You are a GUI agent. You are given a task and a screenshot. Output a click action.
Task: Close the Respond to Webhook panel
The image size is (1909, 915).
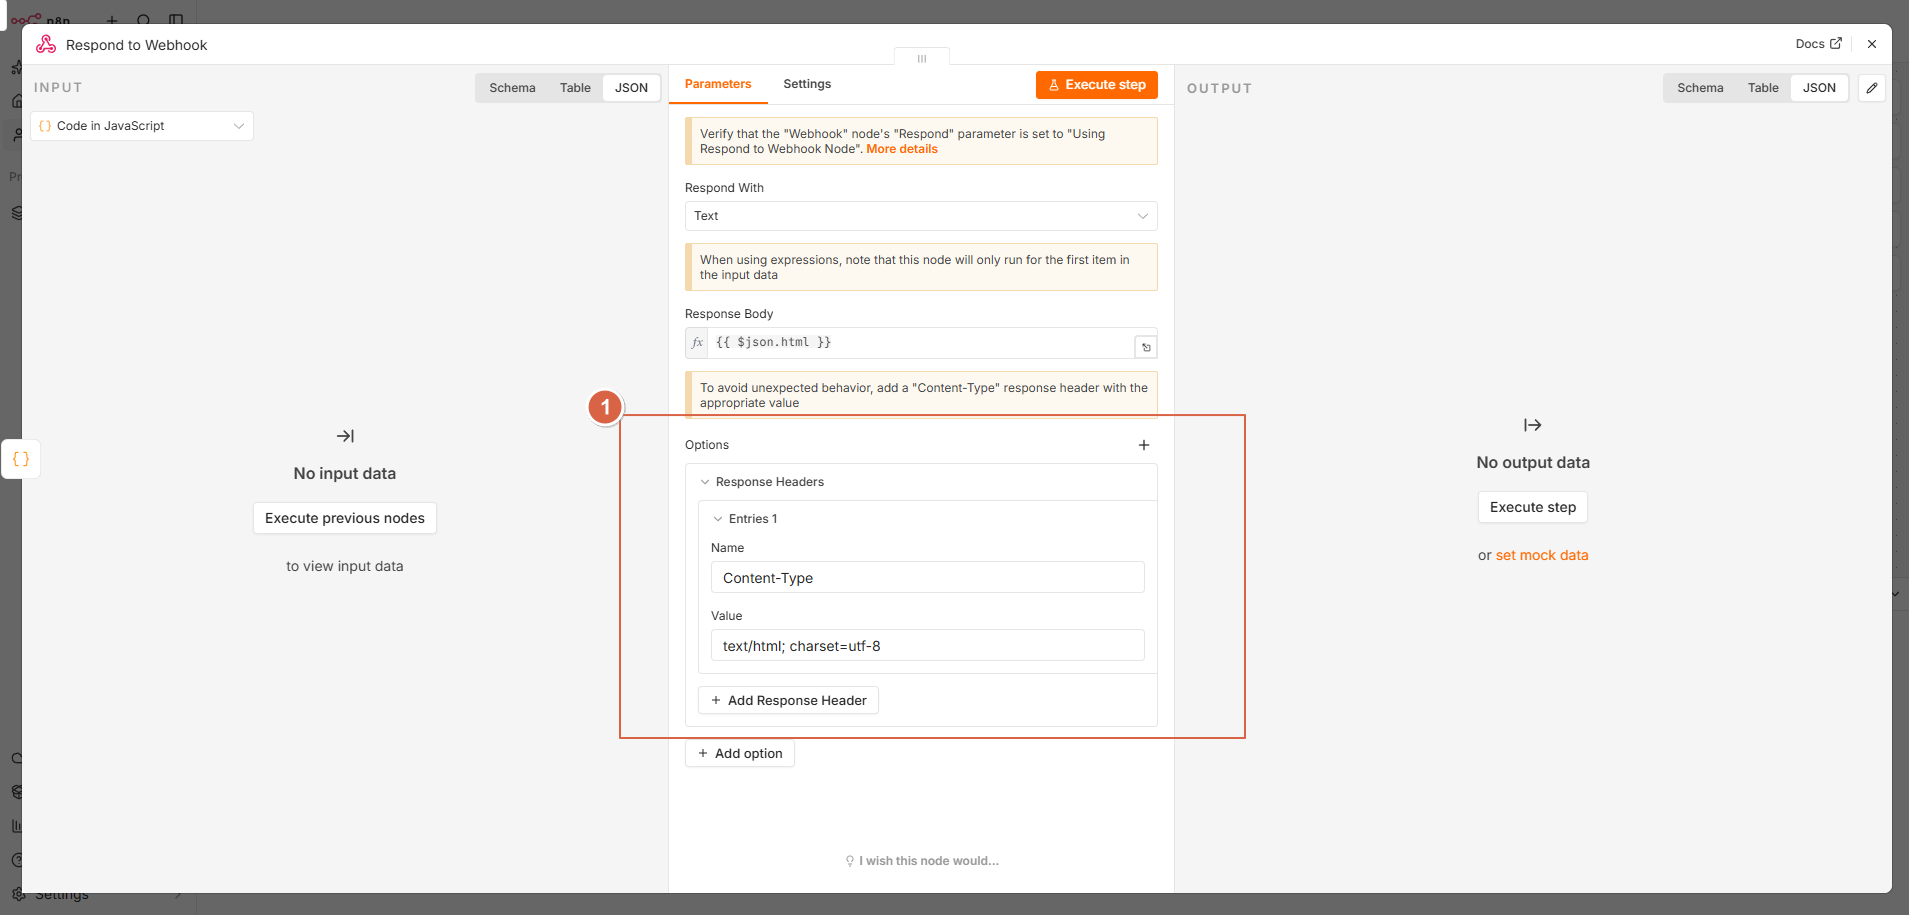(x=1872, y=44)
